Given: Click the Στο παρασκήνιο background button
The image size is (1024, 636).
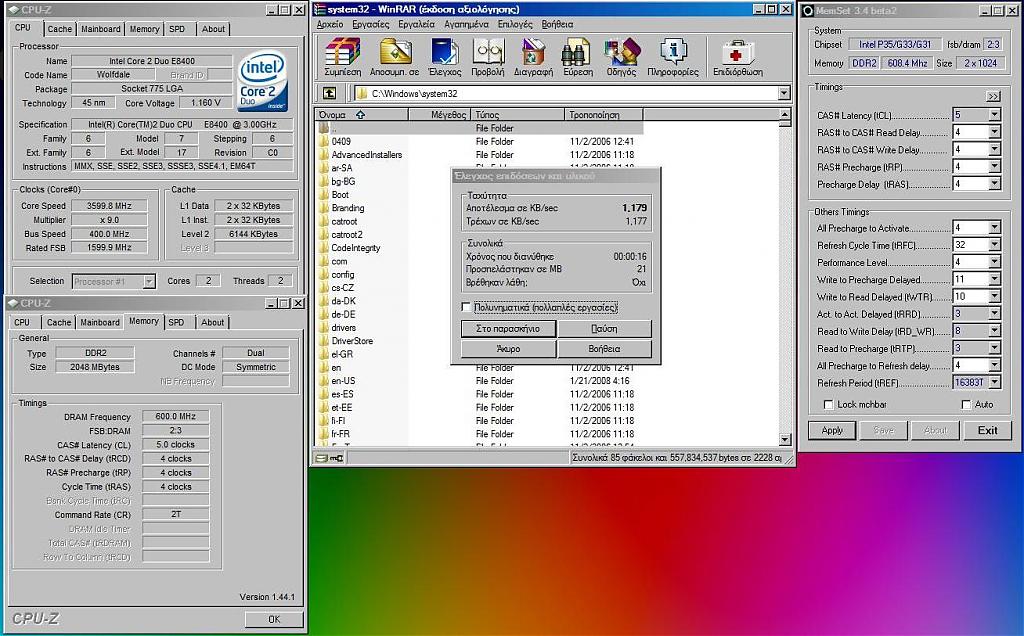Looking at the screenshot, I should tap(508, 328).
